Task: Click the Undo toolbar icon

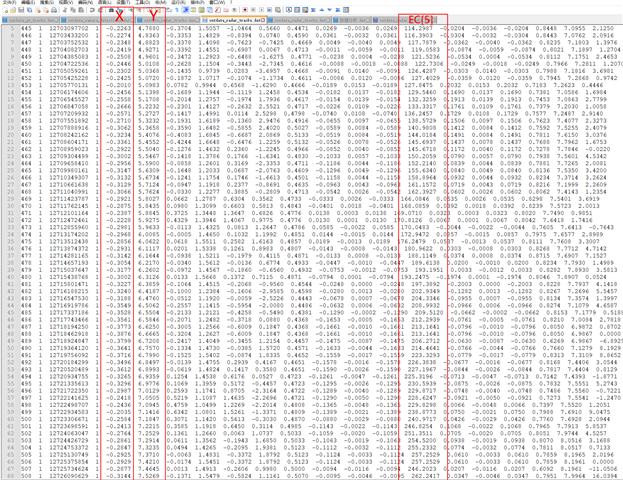Action: (92, 10)
